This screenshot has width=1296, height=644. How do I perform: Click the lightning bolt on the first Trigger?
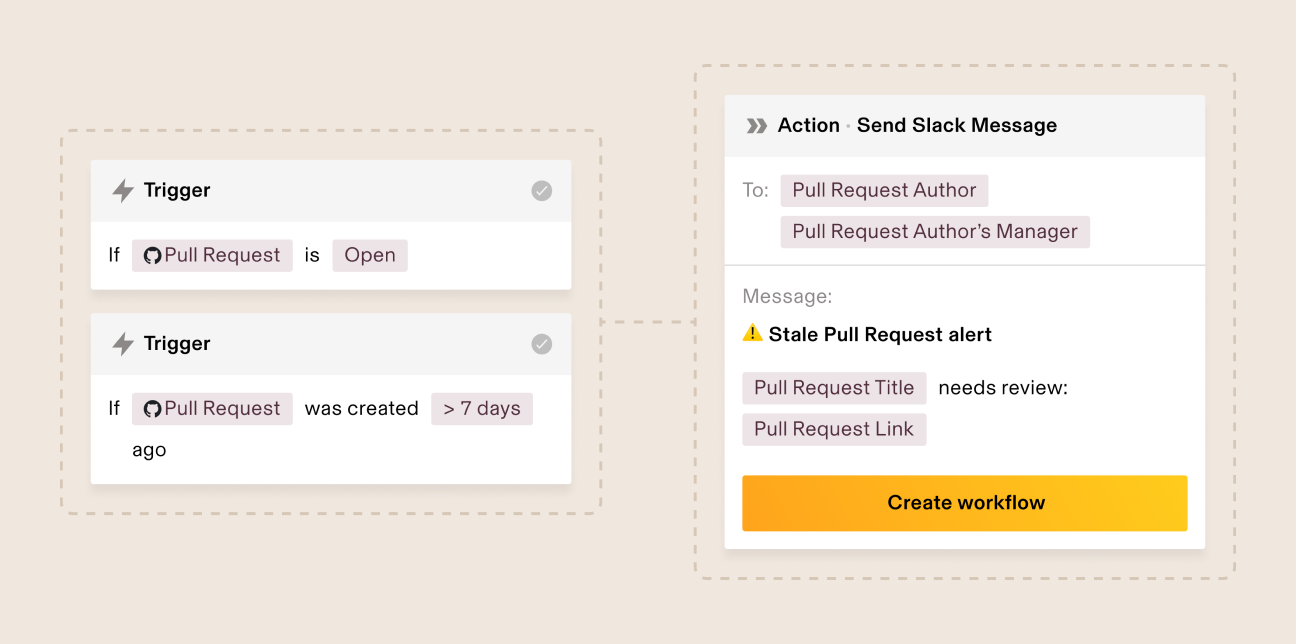pyautogui.click(x=123, y=191)
